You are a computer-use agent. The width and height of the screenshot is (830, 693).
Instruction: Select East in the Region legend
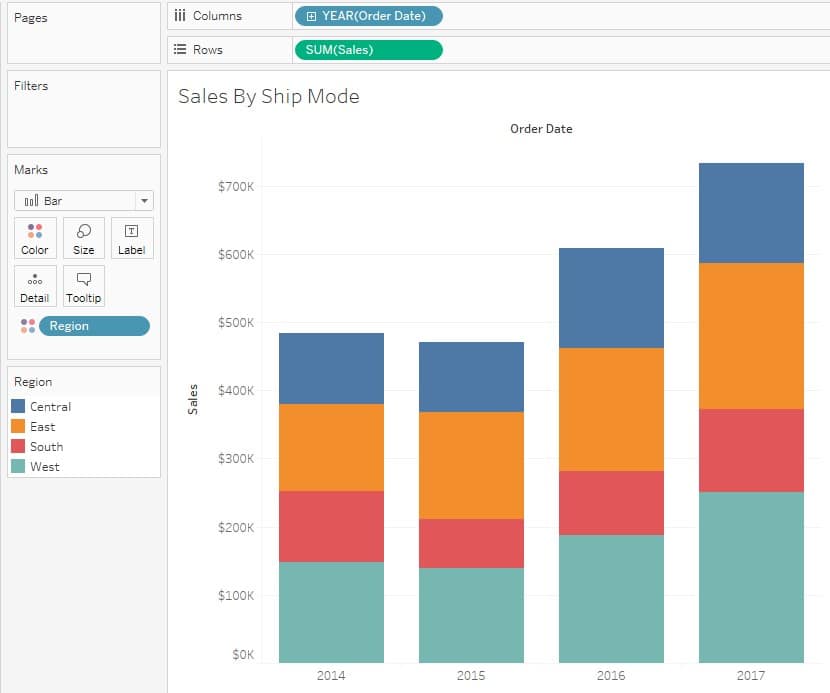point(42,426)
